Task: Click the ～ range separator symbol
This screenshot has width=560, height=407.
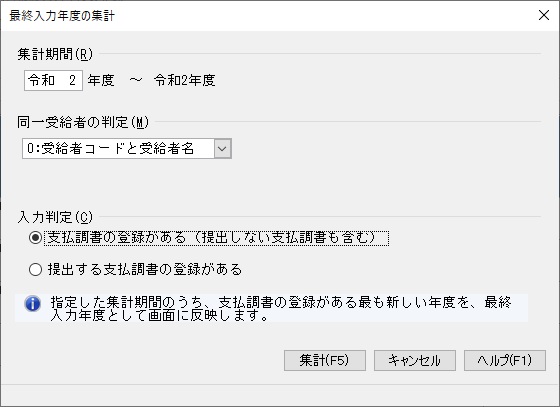Action: coord(135,80)
